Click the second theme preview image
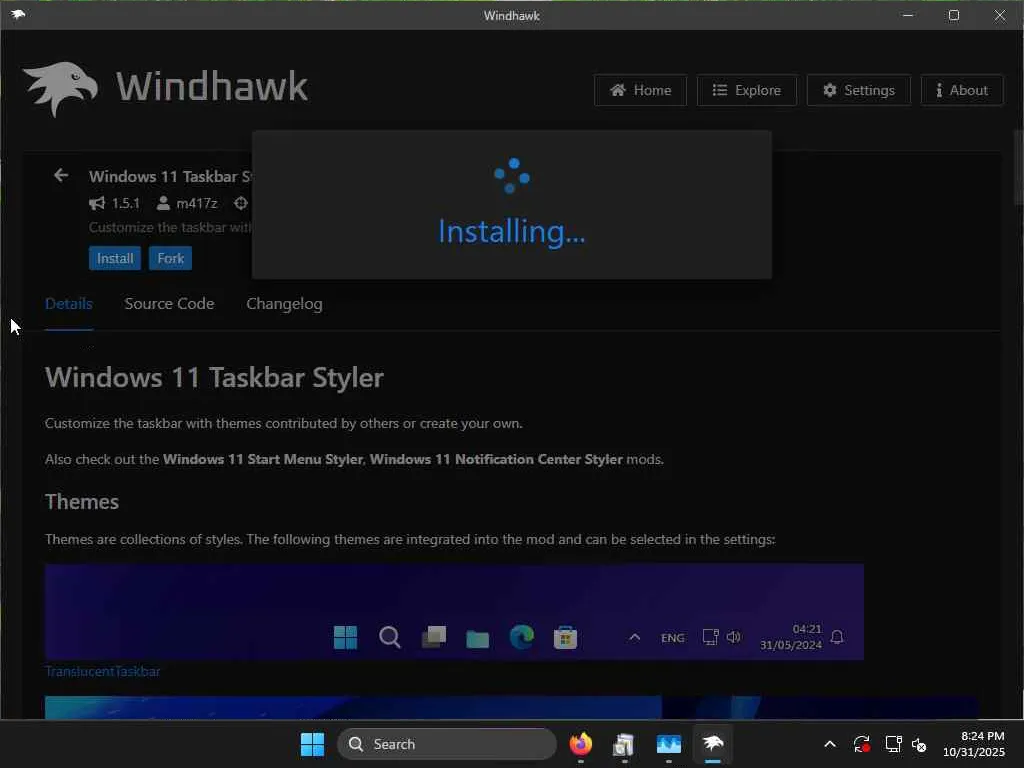This screenshot has height=768, width=1024. [x=511, y=707]
